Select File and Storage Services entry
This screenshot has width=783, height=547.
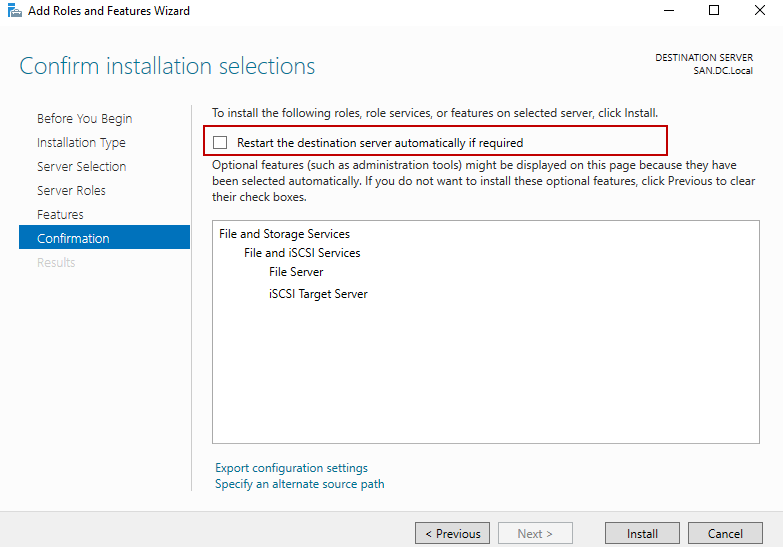point(284,234)
